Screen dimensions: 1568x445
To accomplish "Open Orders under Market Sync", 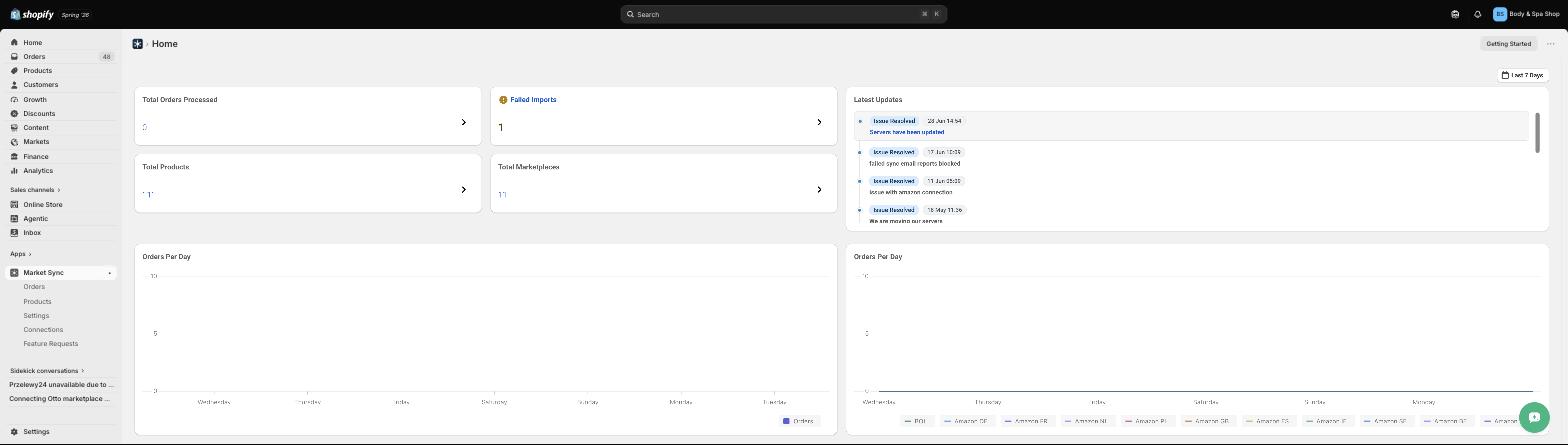I will pyautogui.click(x=34, y=287).
